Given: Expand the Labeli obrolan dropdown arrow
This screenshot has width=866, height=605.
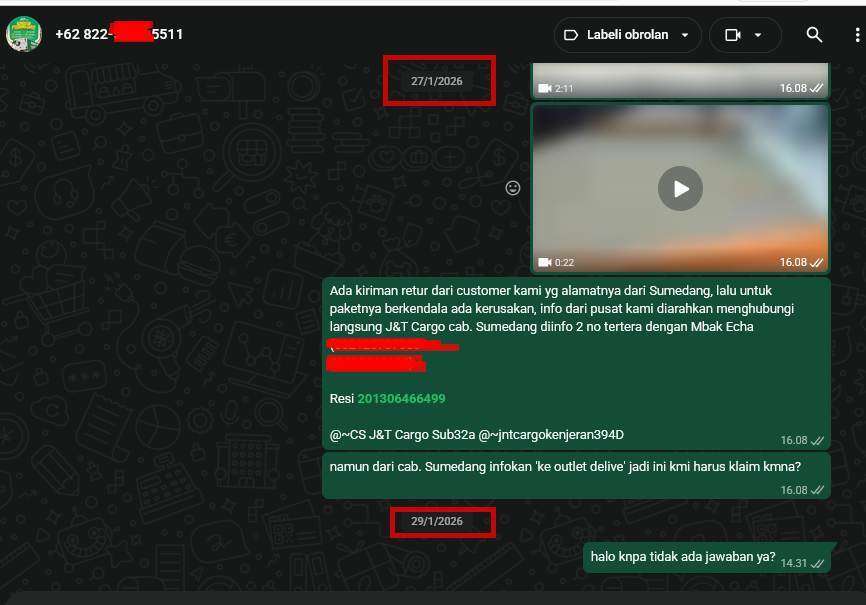Looking at the screenshot, I should pyautogui.click(x=685, y=35).
